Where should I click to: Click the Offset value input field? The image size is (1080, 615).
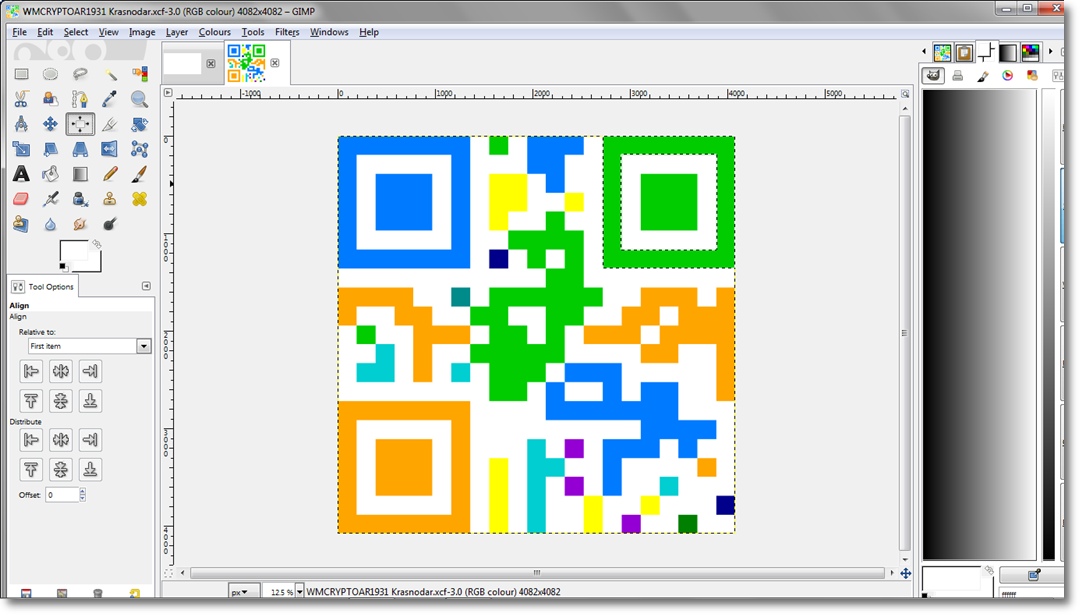62,494
